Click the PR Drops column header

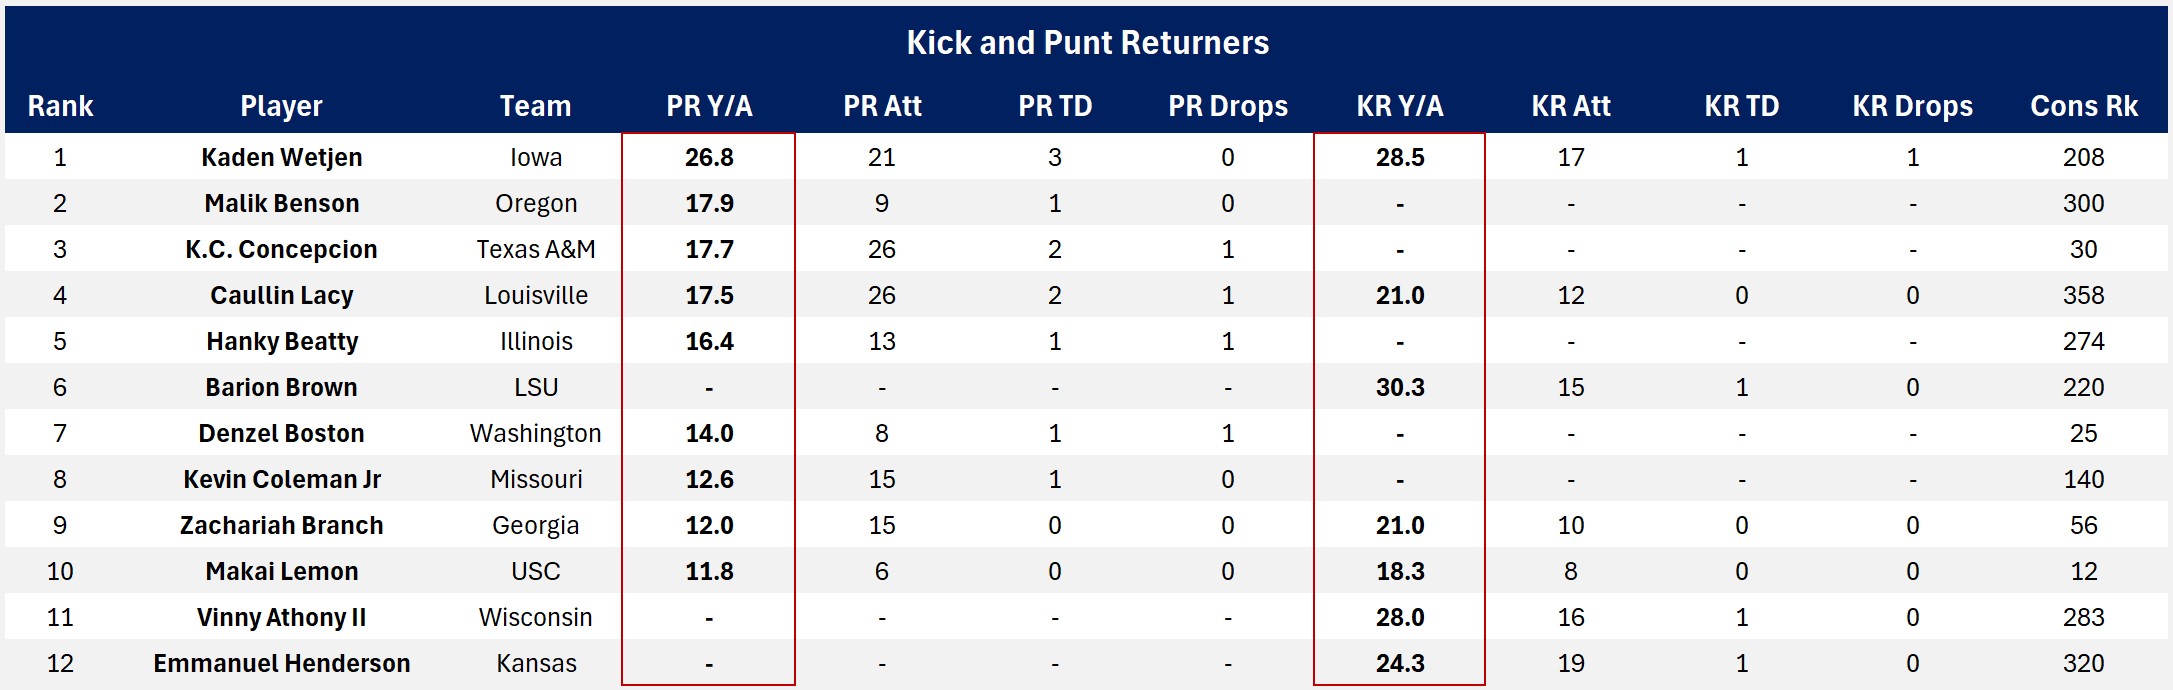pyautogui.click(x=1227, y=106)
